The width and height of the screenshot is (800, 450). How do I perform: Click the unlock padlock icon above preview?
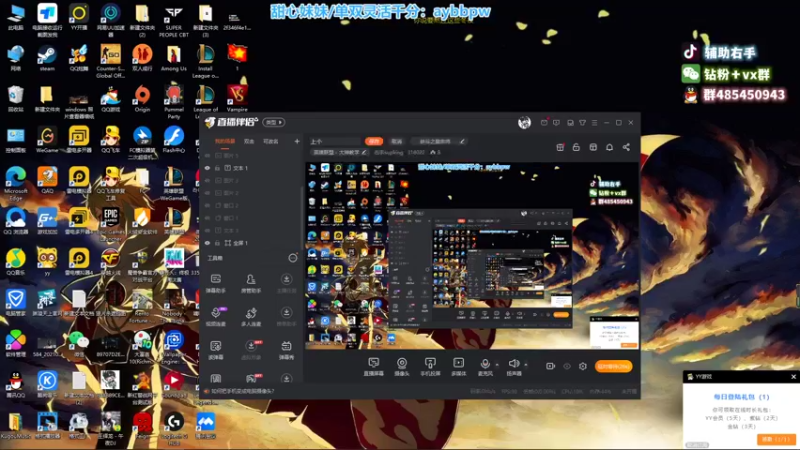point(576,147)
